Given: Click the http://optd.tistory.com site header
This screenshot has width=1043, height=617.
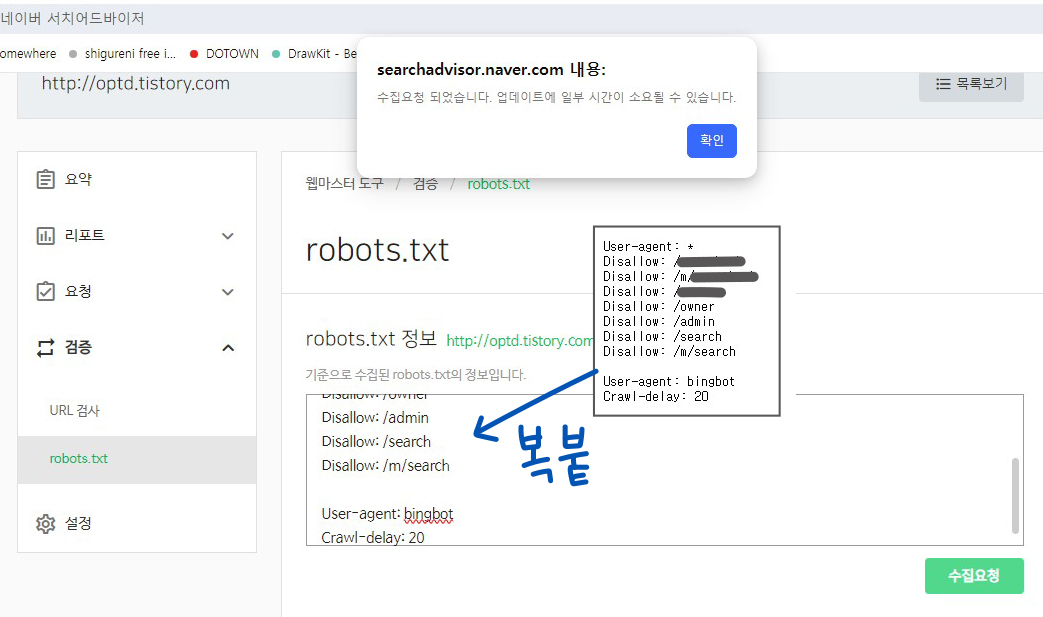Looking at the screenshot, I should (x=136, y=83).
